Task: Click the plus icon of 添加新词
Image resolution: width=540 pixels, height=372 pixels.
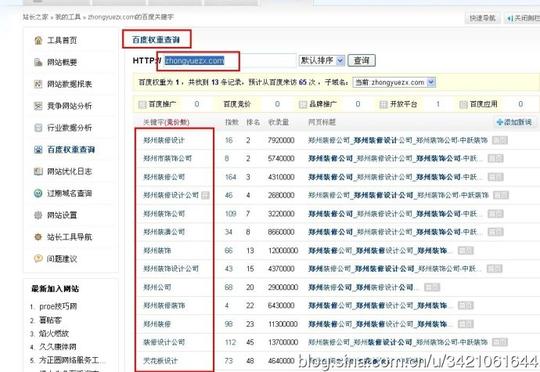Action: pyautogui.click(x=499, y=122)
